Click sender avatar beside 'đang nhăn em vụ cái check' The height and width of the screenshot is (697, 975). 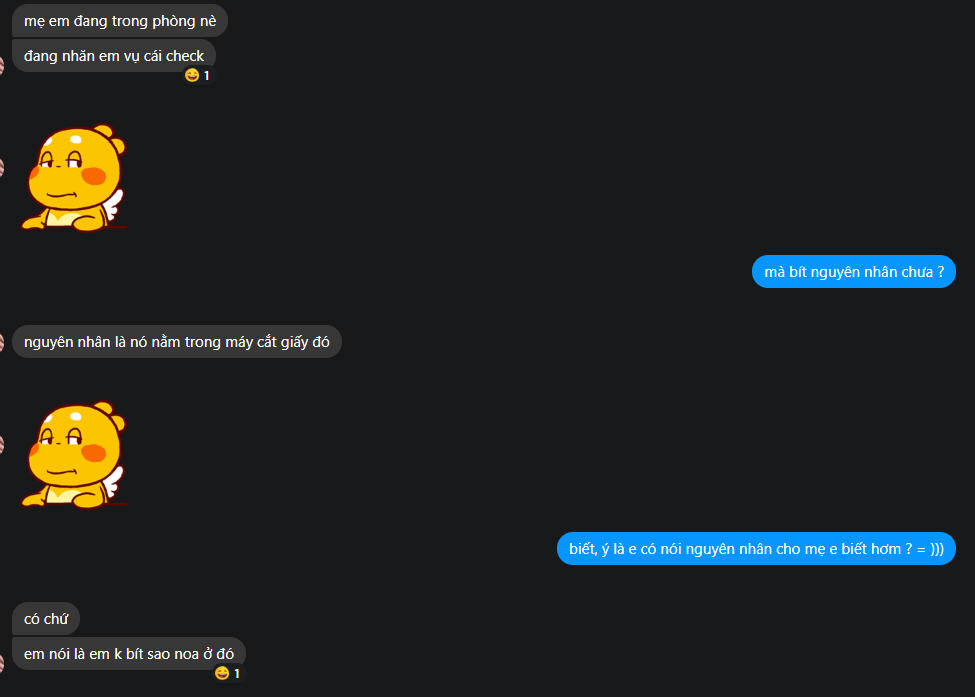[x=1, y=65]
